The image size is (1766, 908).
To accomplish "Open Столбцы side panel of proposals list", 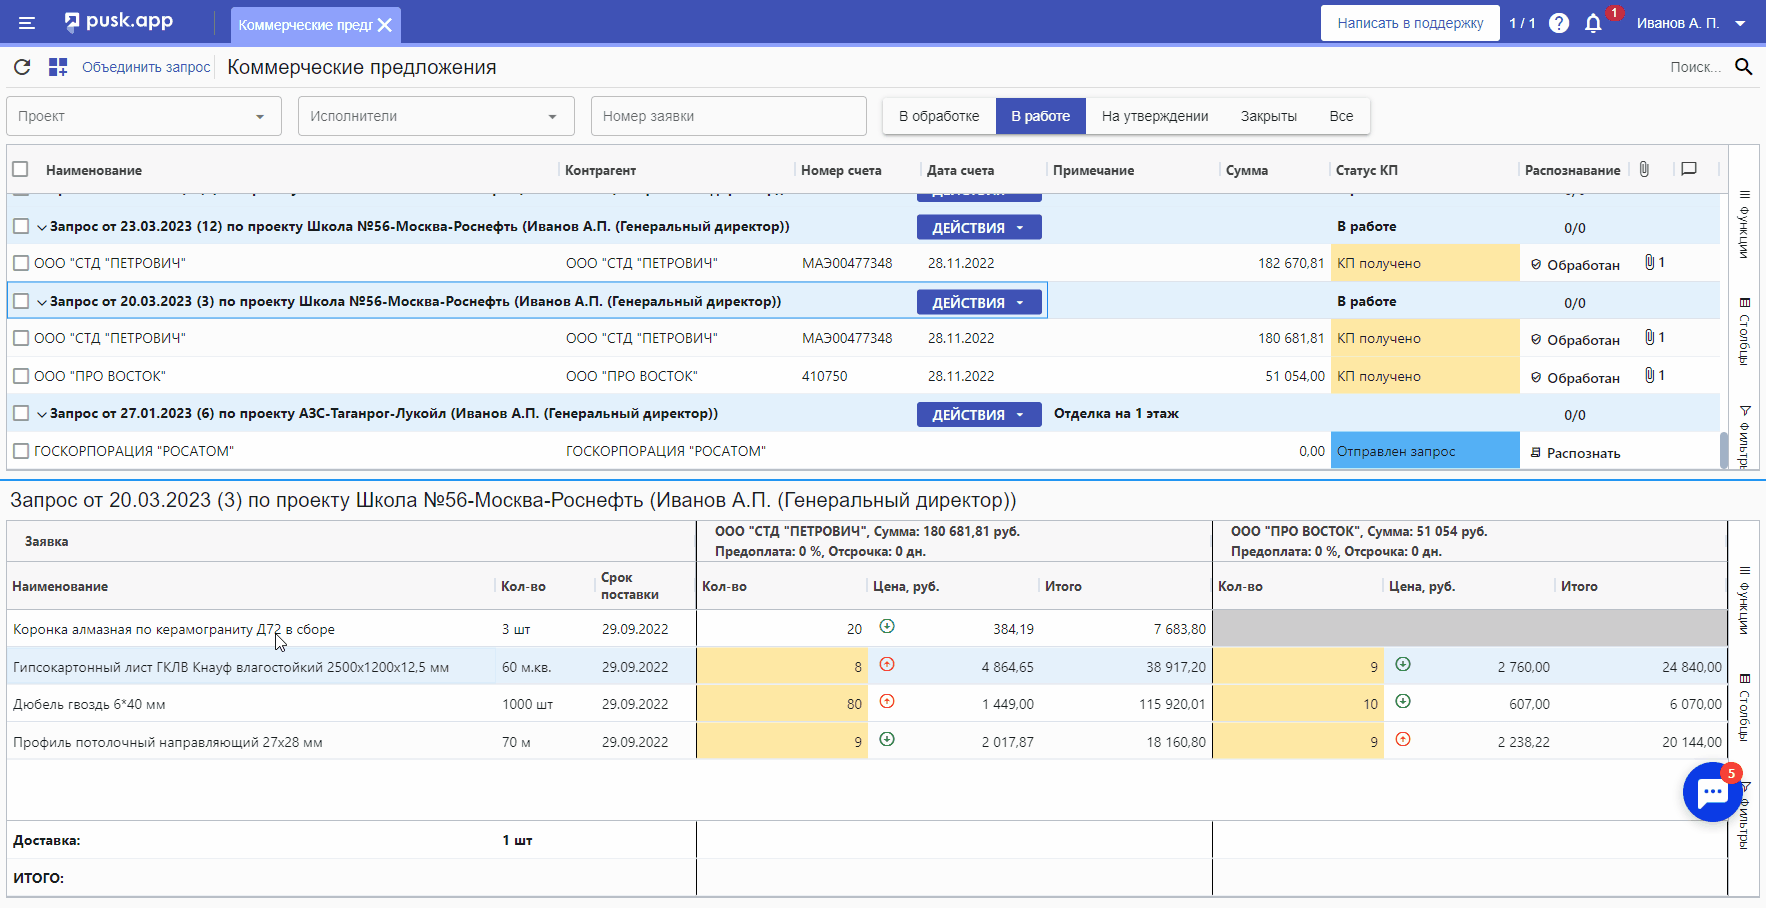I will (1744, 331).
